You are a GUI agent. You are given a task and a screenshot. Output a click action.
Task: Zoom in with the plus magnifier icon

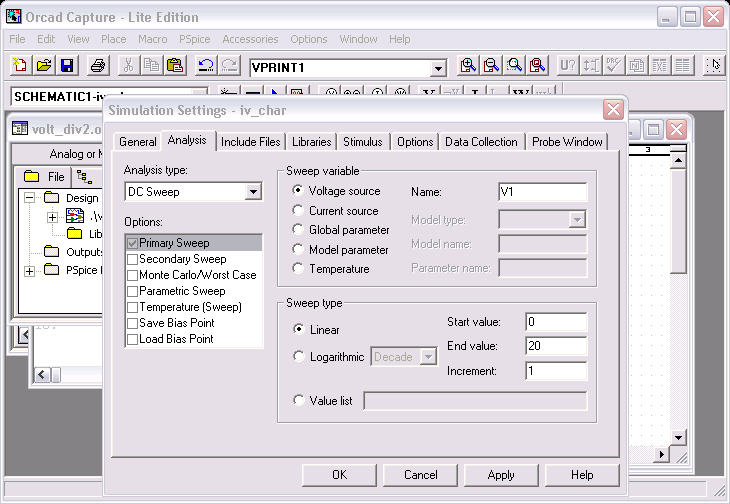coord(468,66)
